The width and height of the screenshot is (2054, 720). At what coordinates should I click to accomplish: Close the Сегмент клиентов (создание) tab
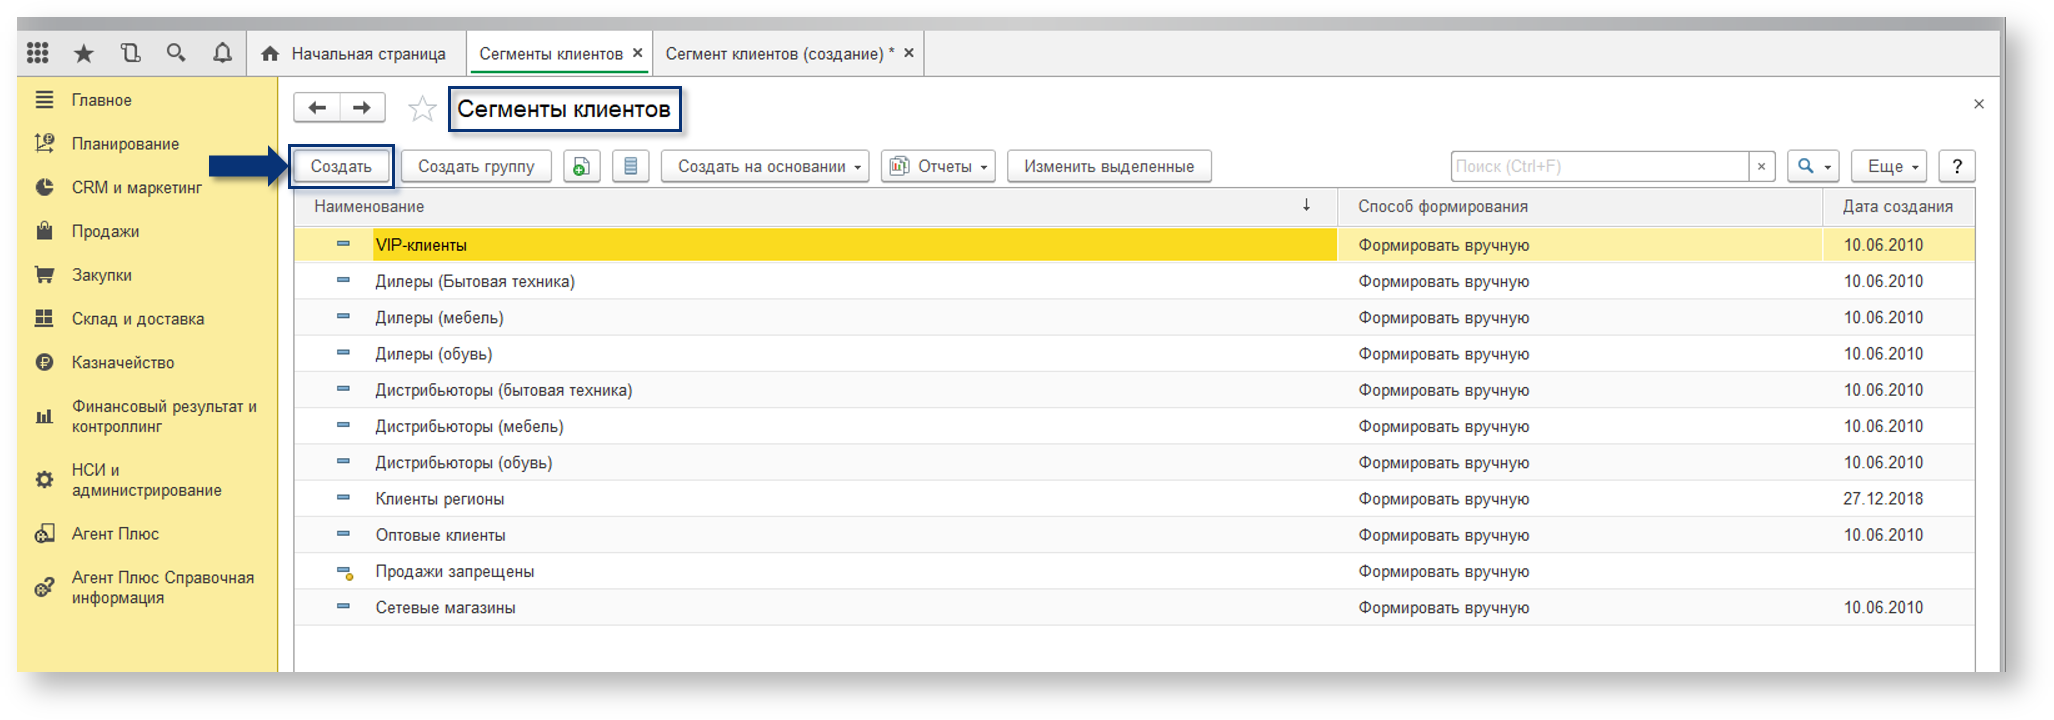909,53
